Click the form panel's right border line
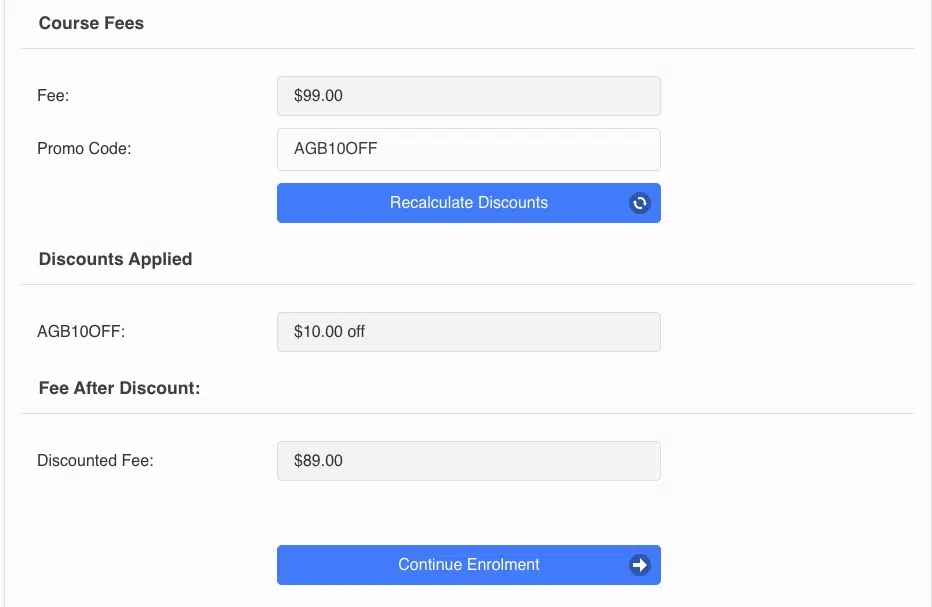The width and height of the screenshot is (932, 607). (931, 300)
